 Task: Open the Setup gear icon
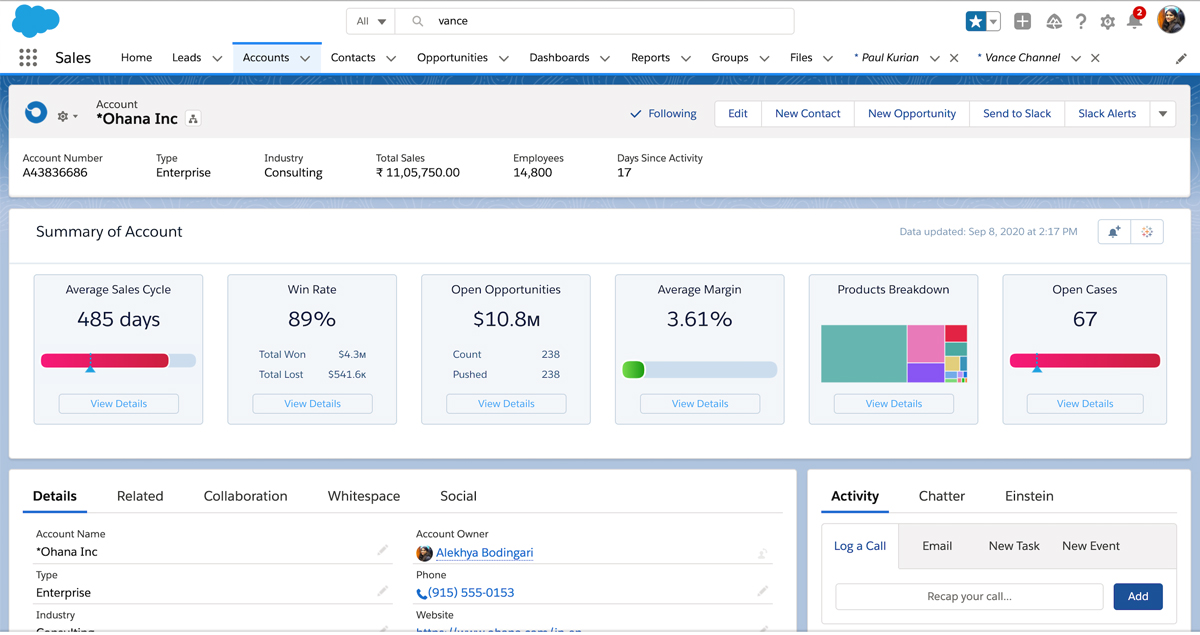(x=1107, y=22)
